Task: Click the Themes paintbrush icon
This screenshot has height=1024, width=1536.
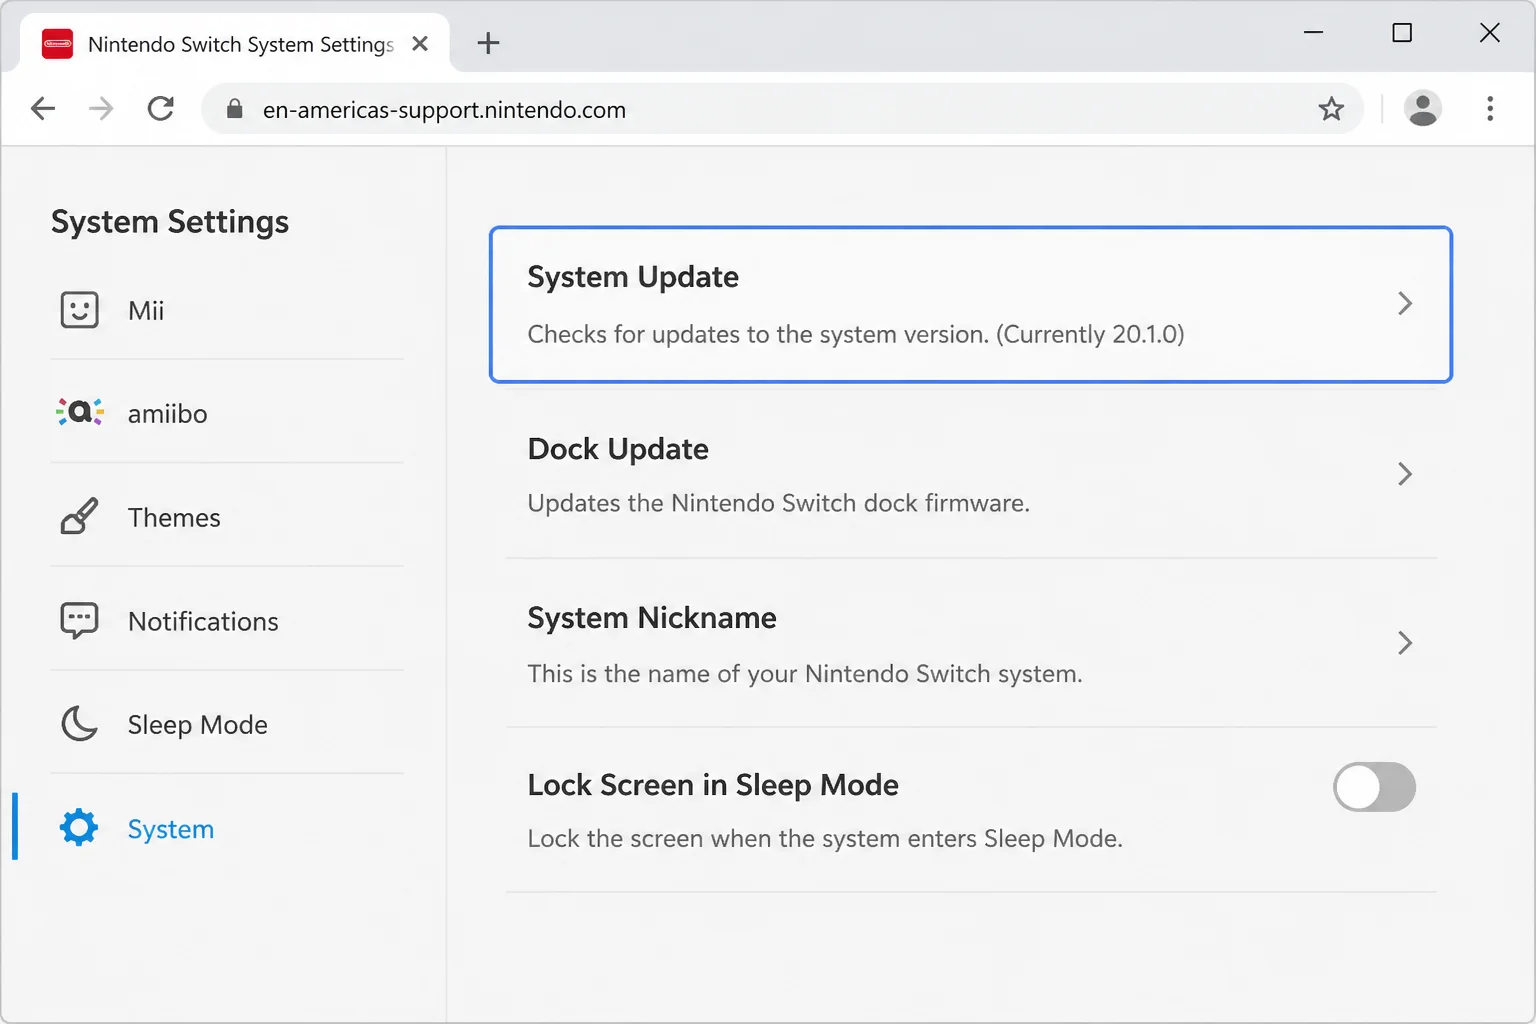Action: pyautogui.click(x=79, y=516)
